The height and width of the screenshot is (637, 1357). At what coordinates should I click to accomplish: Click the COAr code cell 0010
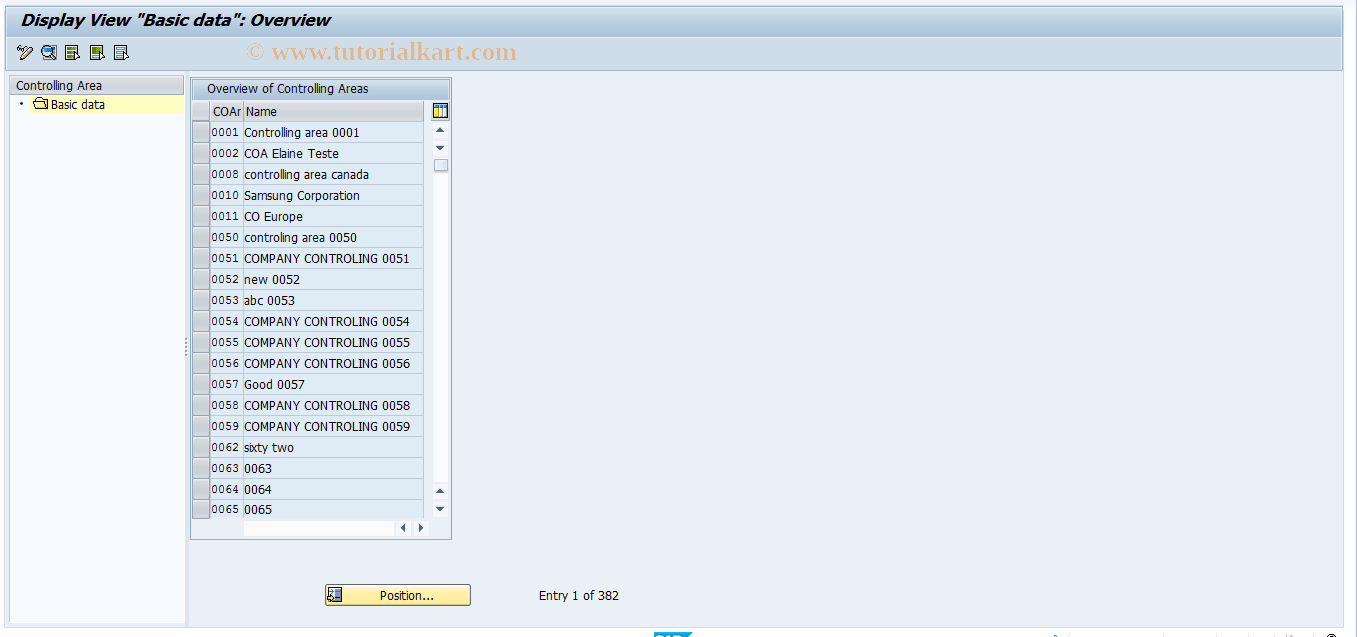(x=226, y=195)
